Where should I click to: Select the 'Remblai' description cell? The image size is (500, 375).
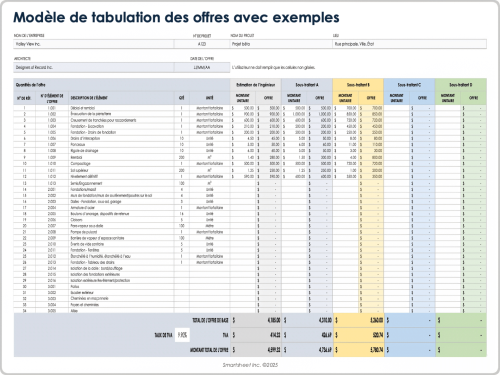click(121, 157)
